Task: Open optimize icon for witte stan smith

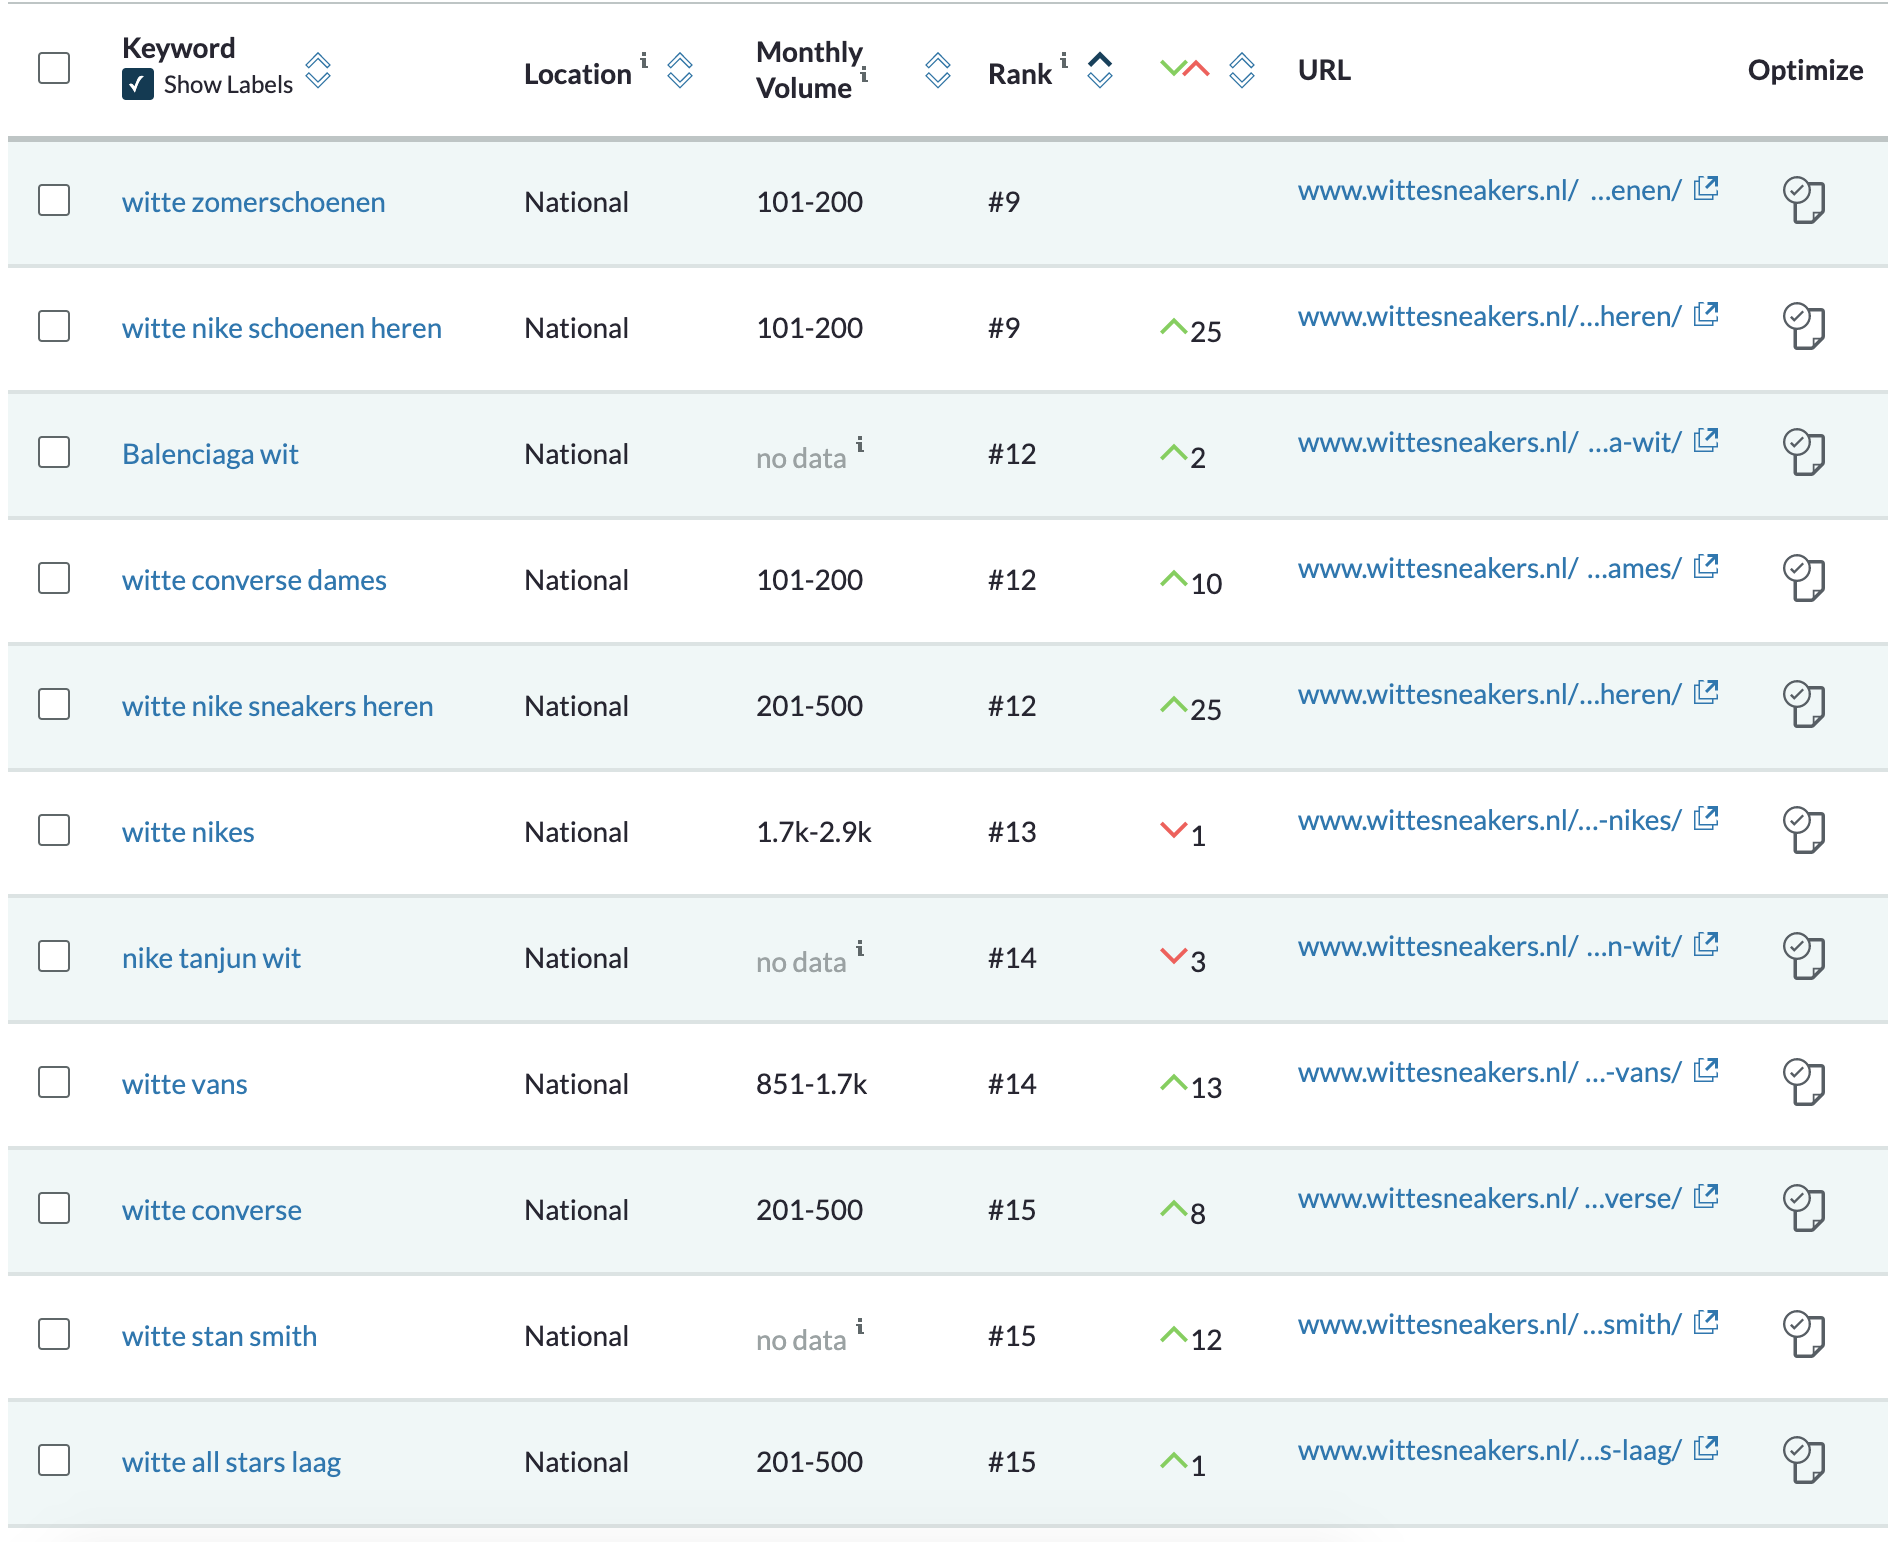Action: pos(1804,1334)
